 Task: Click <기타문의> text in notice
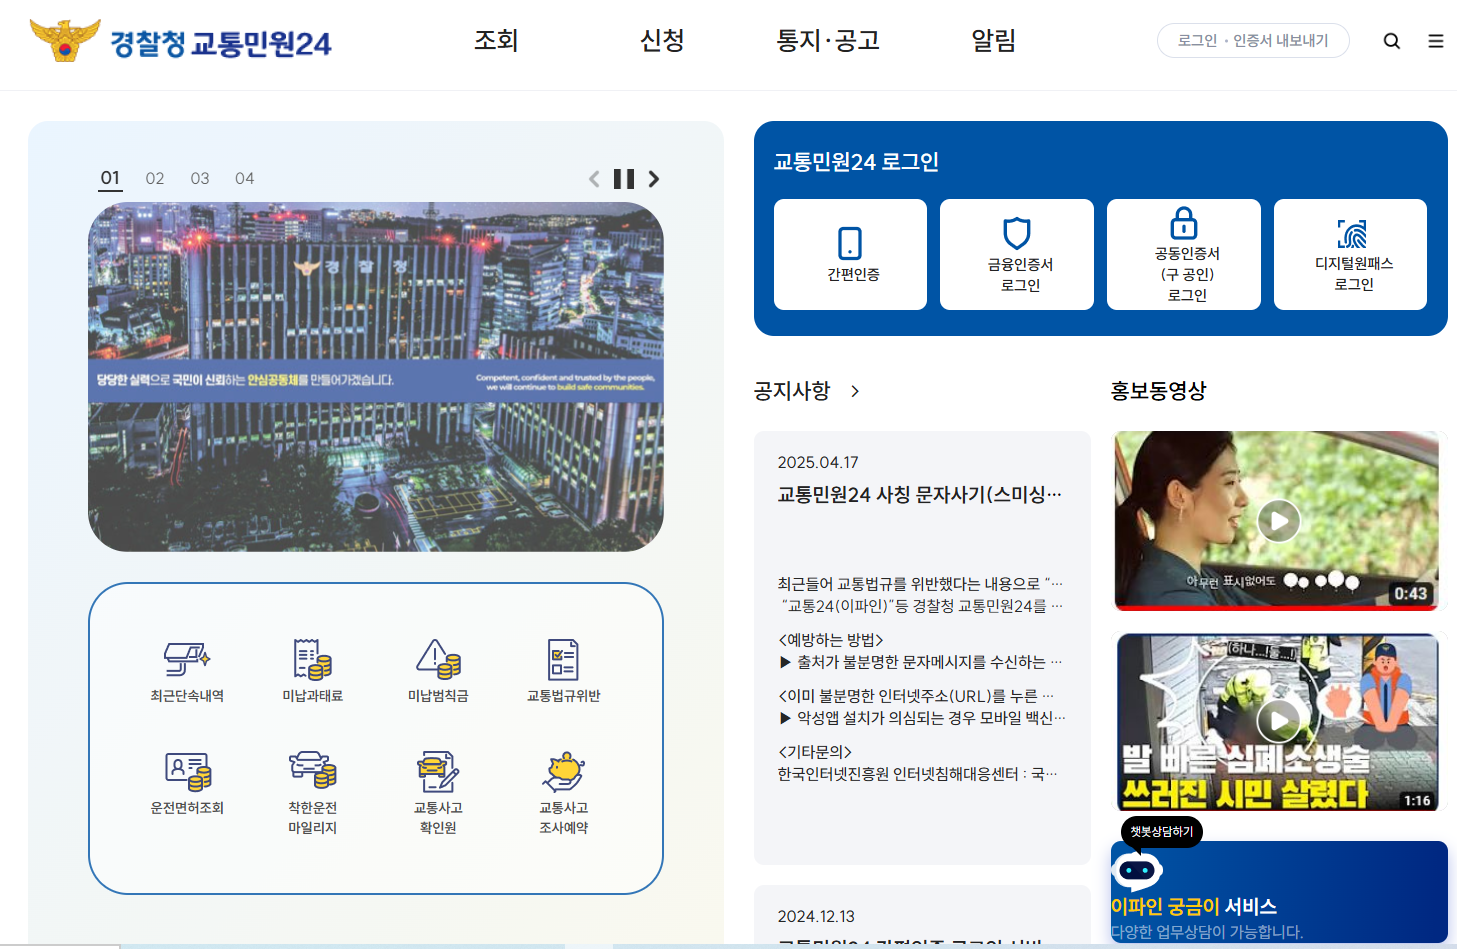tap(815, 752)
